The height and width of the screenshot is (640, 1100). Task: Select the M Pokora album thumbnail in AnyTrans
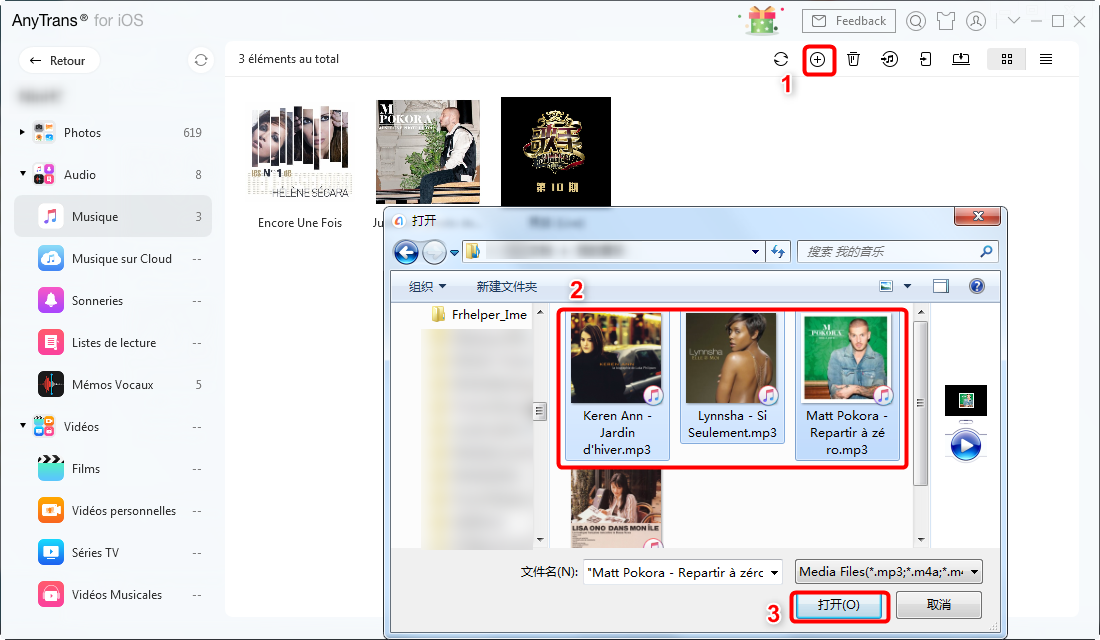point(428,152)
